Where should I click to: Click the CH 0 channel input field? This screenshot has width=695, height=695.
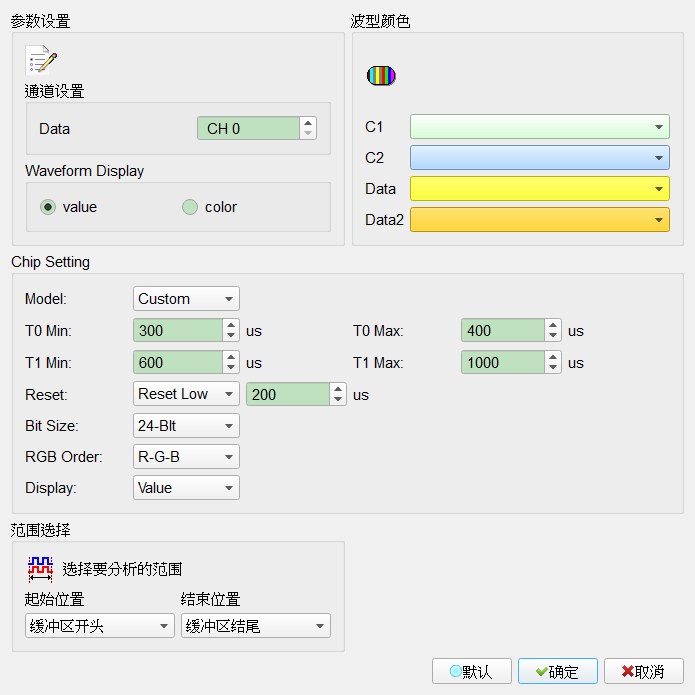(248, 129)
